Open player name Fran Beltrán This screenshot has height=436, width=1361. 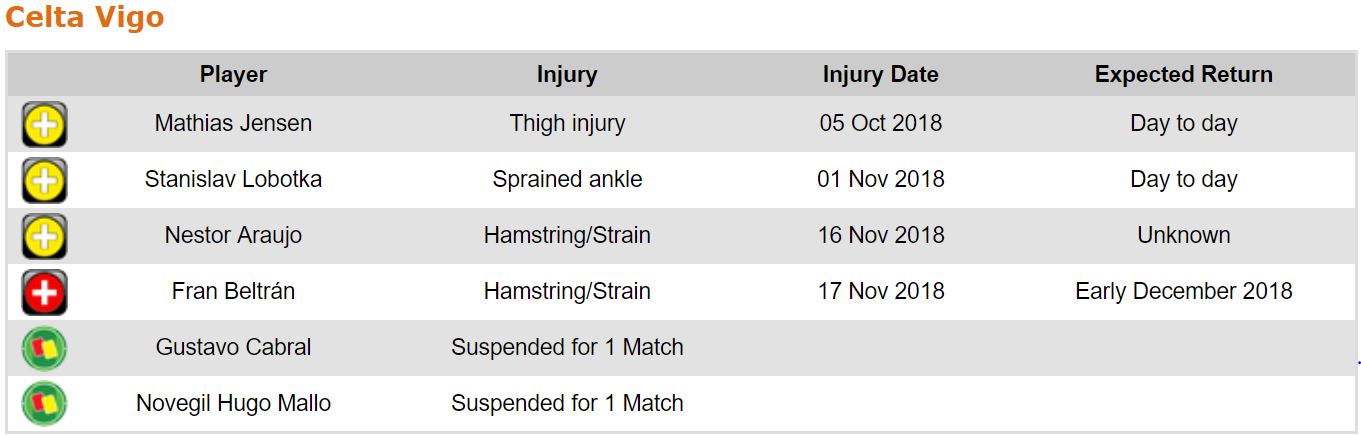pyautogui.click(x=233, y=291)
